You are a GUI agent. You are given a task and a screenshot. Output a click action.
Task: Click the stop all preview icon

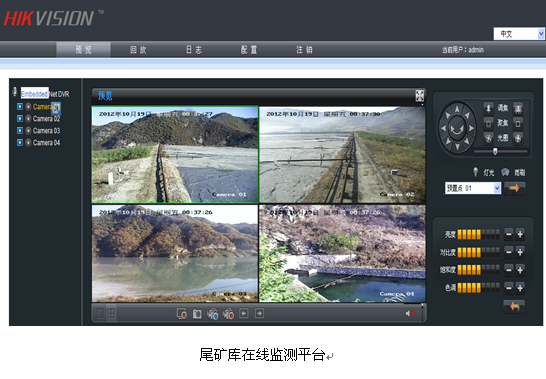(x=182, y=314)
